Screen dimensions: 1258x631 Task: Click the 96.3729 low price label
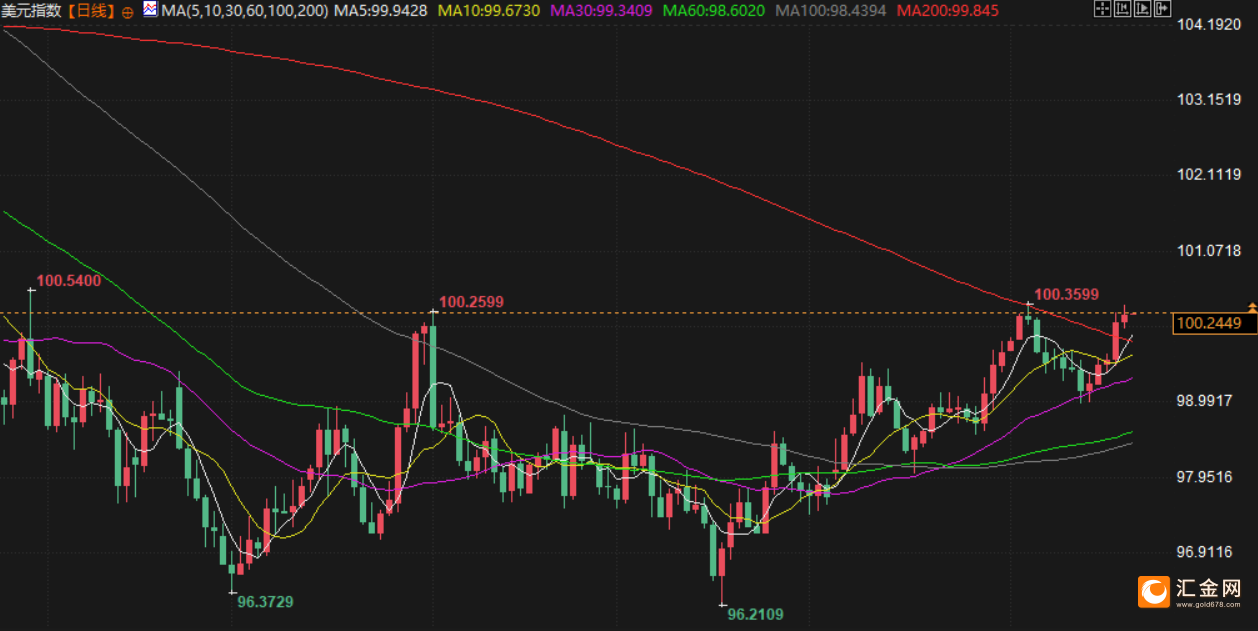click(265, 602)
